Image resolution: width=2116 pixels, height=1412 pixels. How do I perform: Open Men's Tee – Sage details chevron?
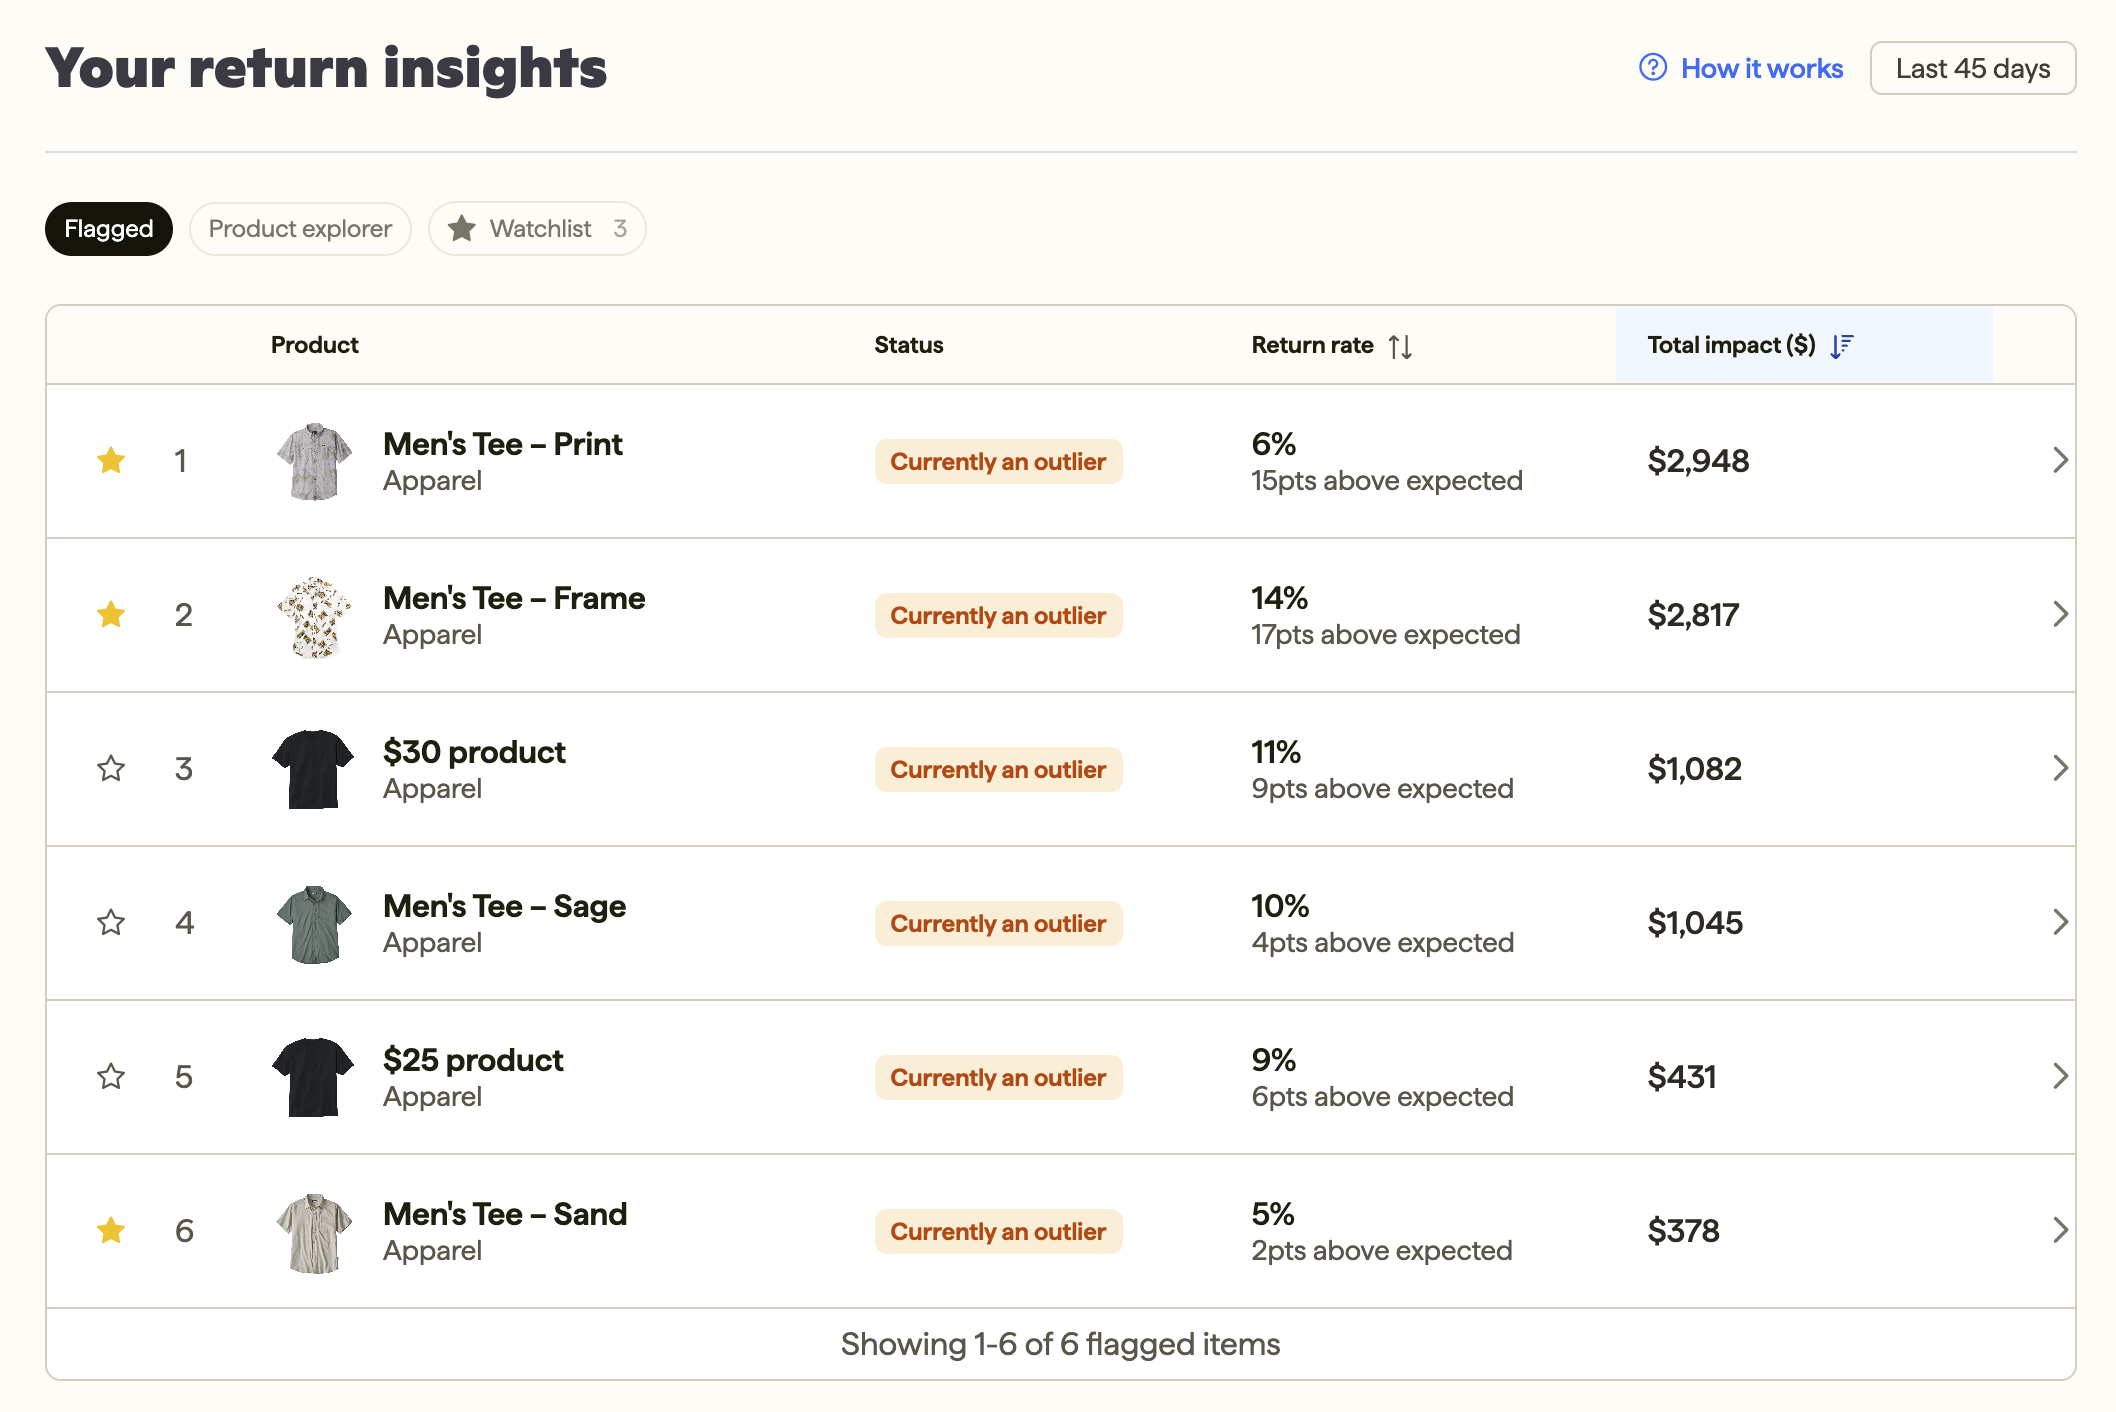[x=2060, y=922]
